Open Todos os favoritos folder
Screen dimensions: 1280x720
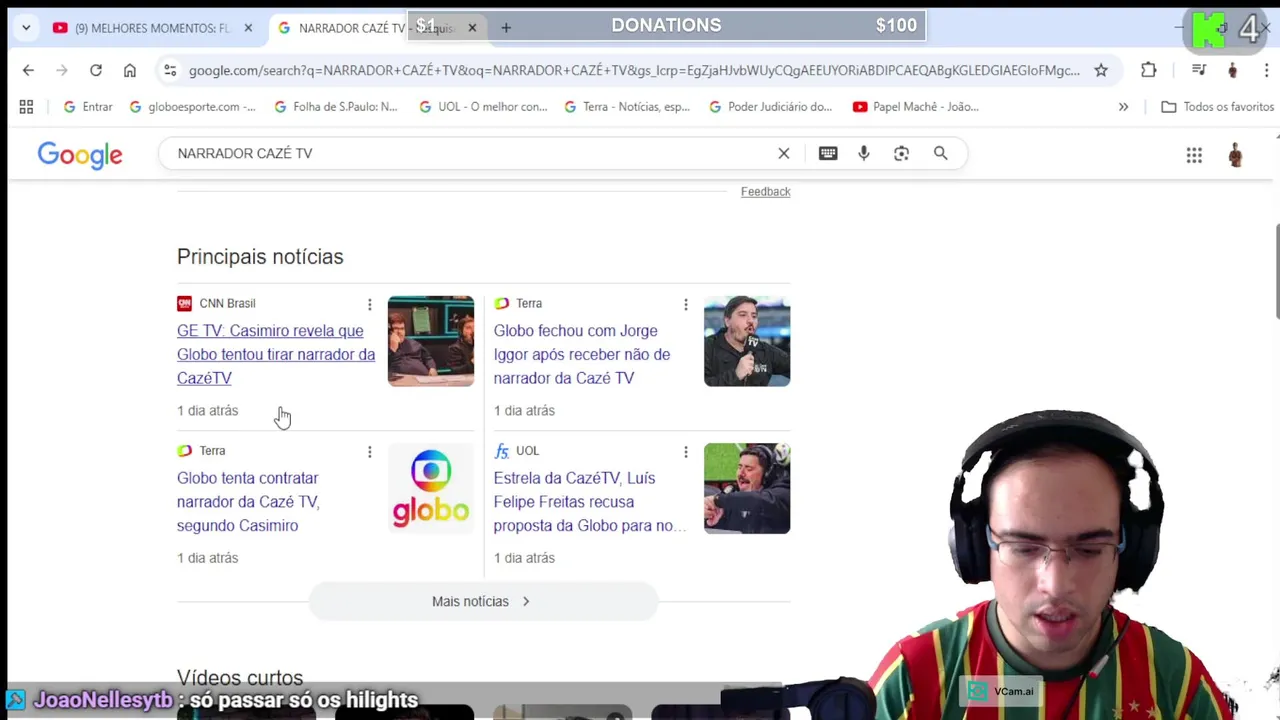1218,107
